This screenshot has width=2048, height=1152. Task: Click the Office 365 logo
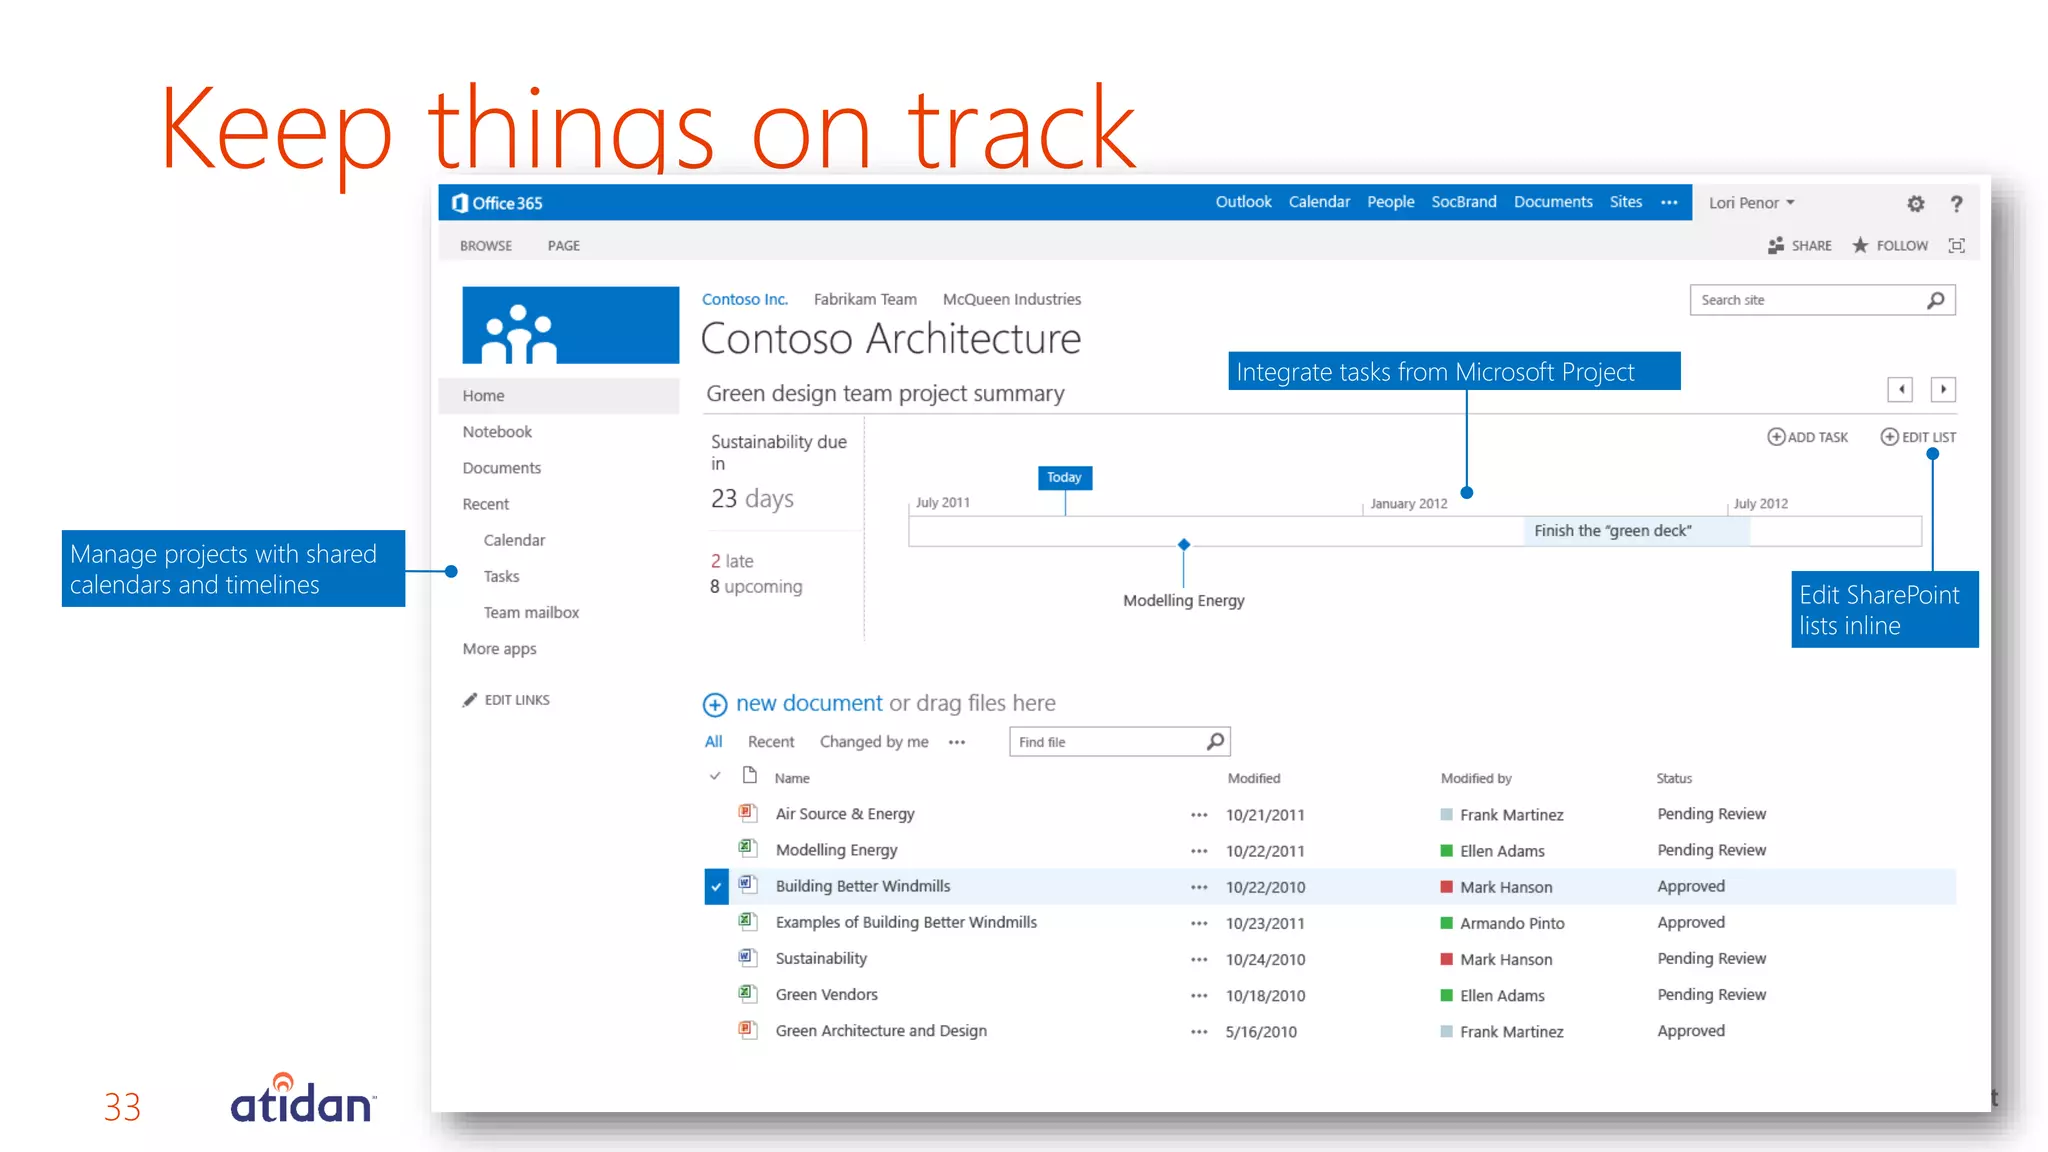click(497, 203)
